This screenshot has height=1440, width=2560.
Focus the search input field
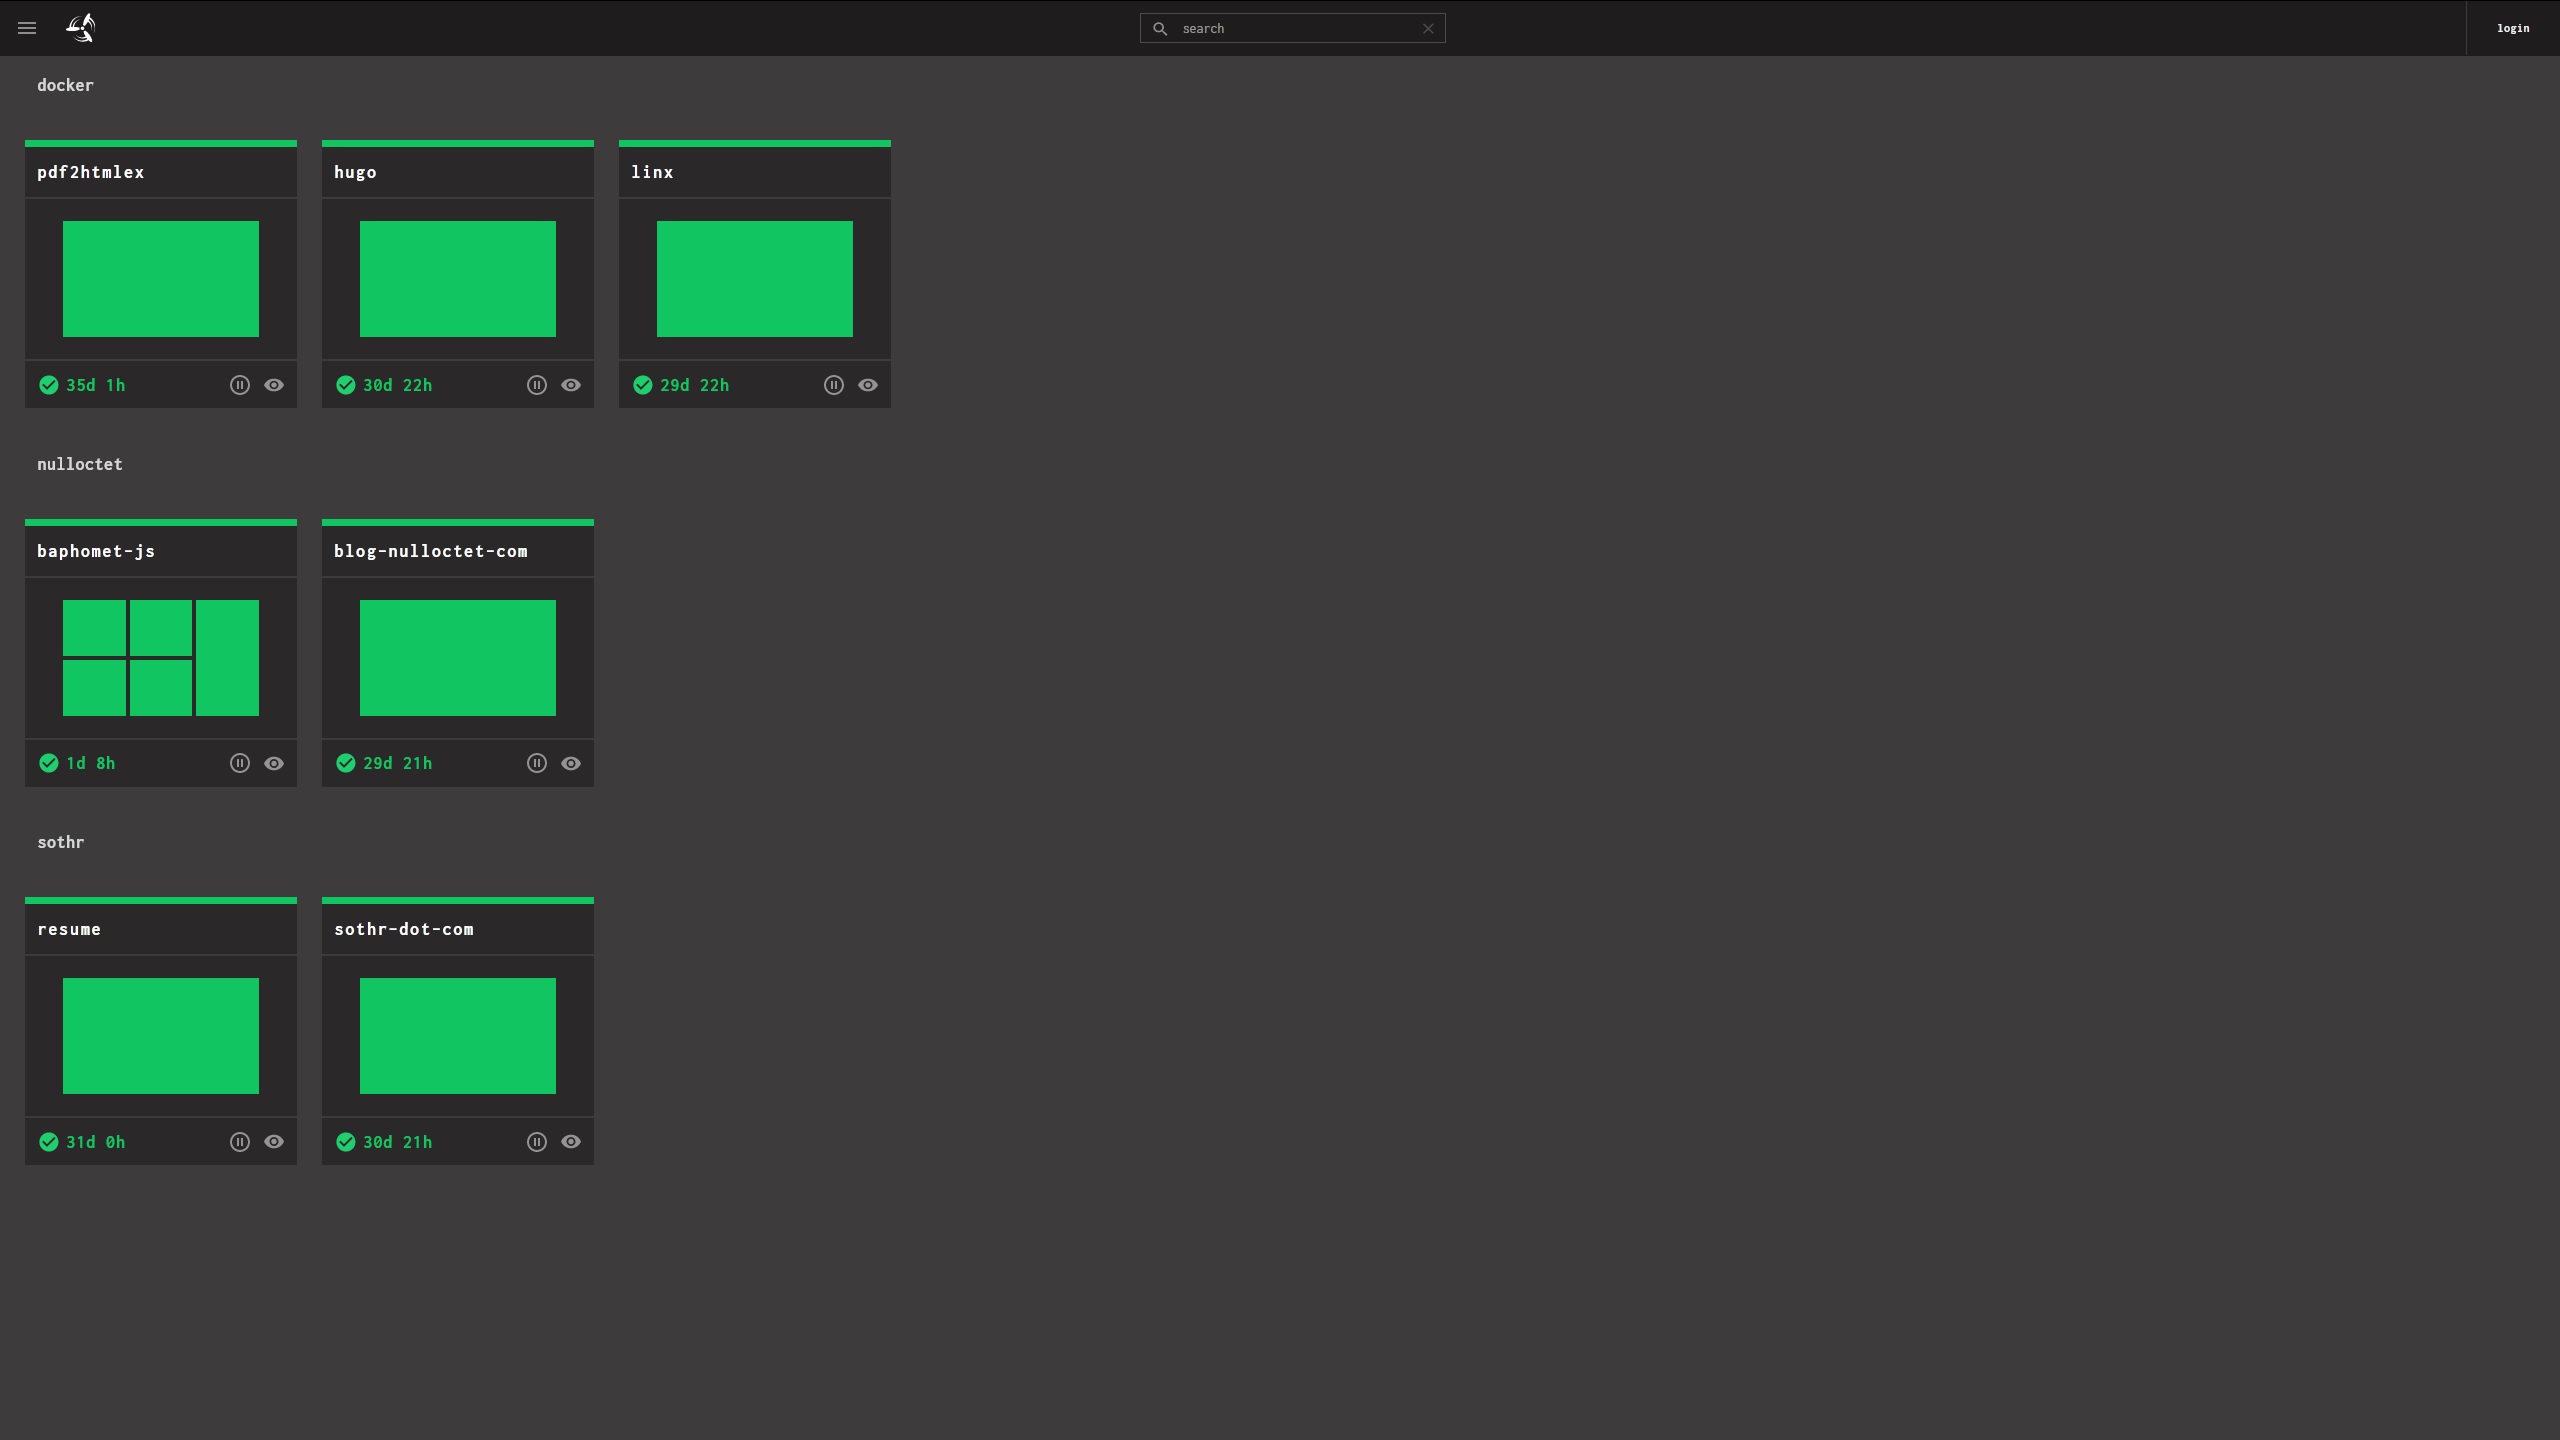[x=1293, y=29]
